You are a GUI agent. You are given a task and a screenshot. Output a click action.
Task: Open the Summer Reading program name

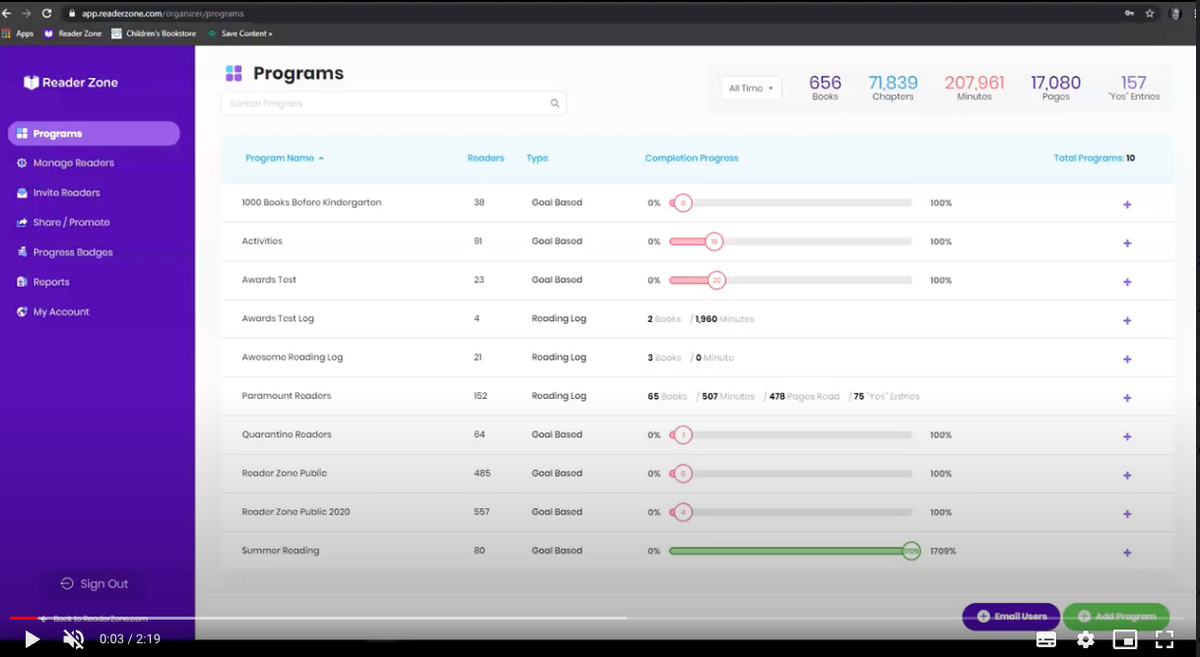pos(281,551)
